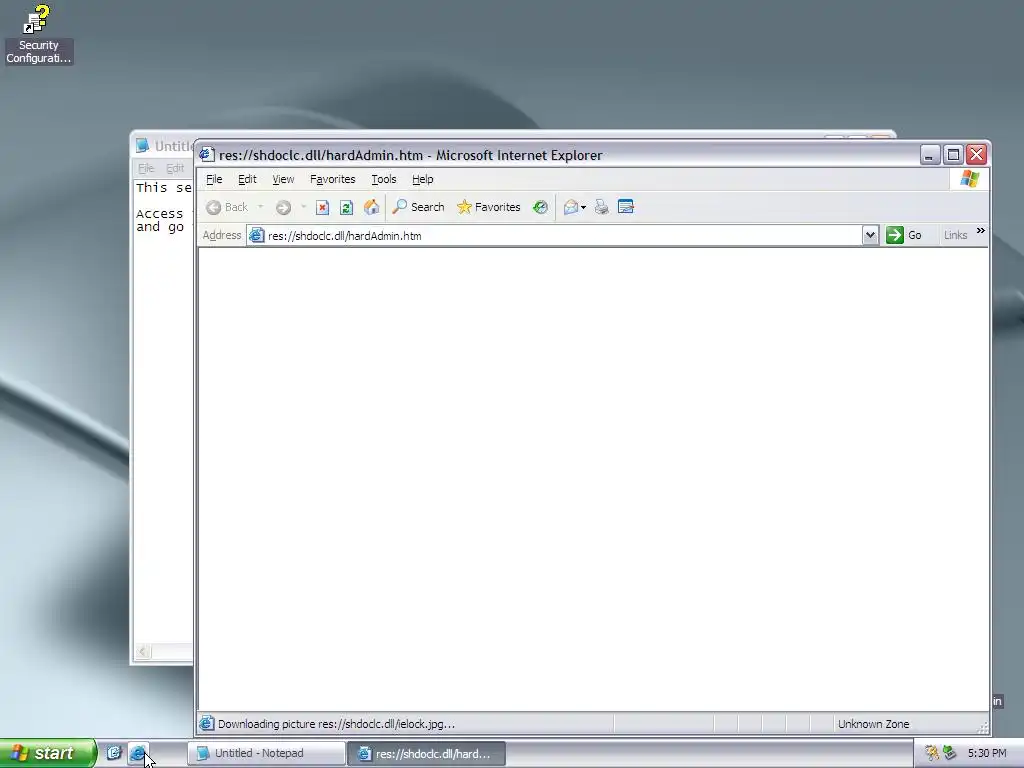Click the IE icon in the title bar
The width and height of the screenshot is (1024, 768).
(x=207, y=155)
